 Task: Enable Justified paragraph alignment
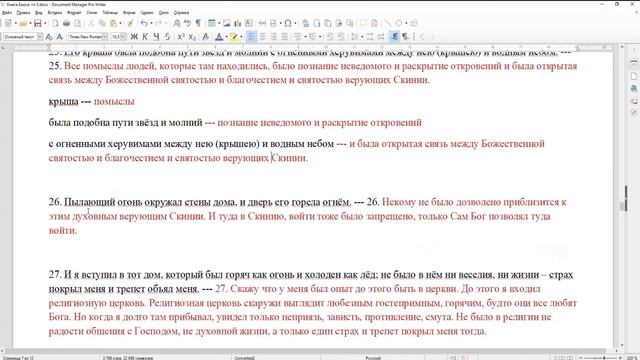click(x=284, y=37)
